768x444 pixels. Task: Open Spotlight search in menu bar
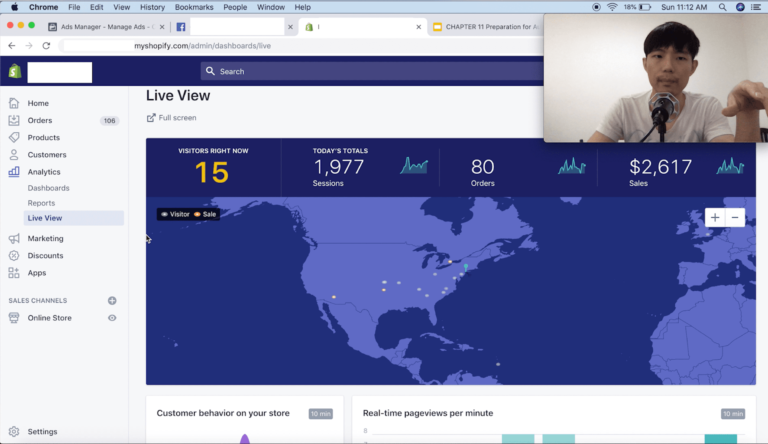pyautogui.click(x=722, y=7)
